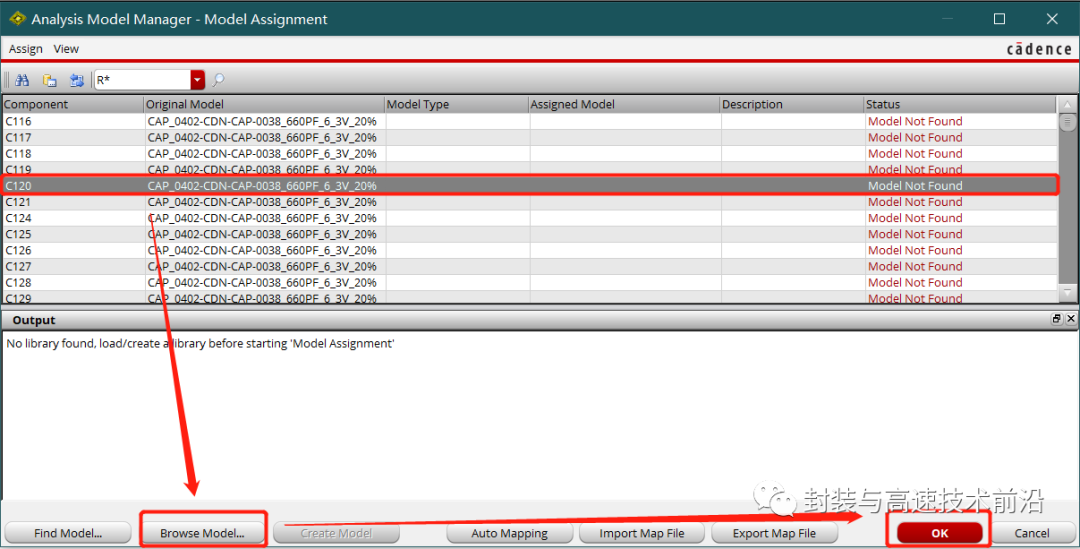Select the C116 component row
This screenshot has width=1080, height=549.
529,121
